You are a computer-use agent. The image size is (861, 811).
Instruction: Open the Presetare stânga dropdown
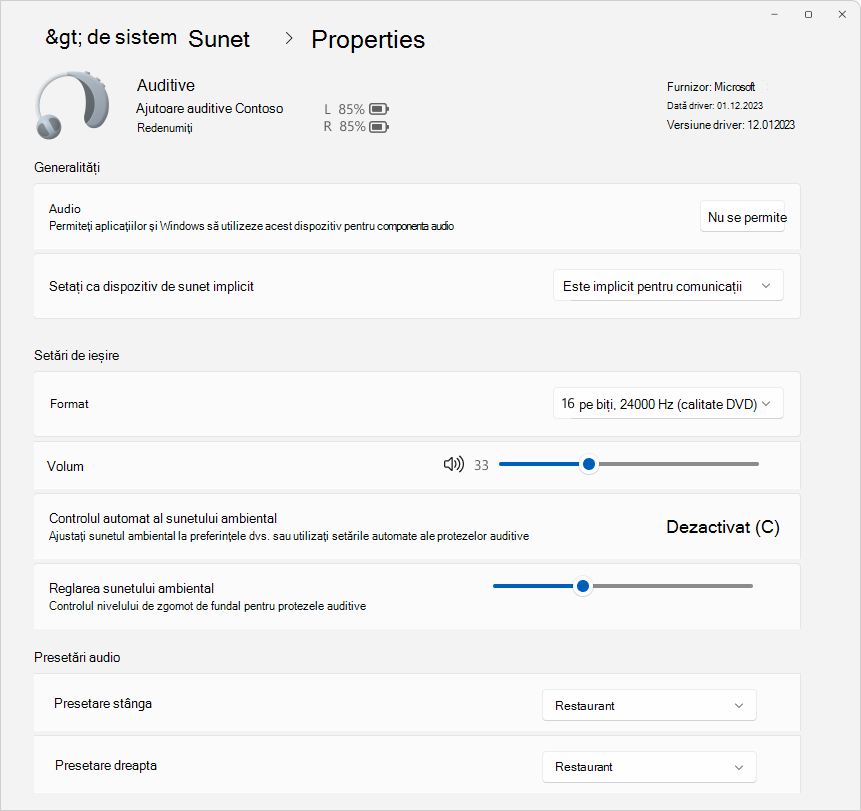pyautogui.click(x=649, y=705)
